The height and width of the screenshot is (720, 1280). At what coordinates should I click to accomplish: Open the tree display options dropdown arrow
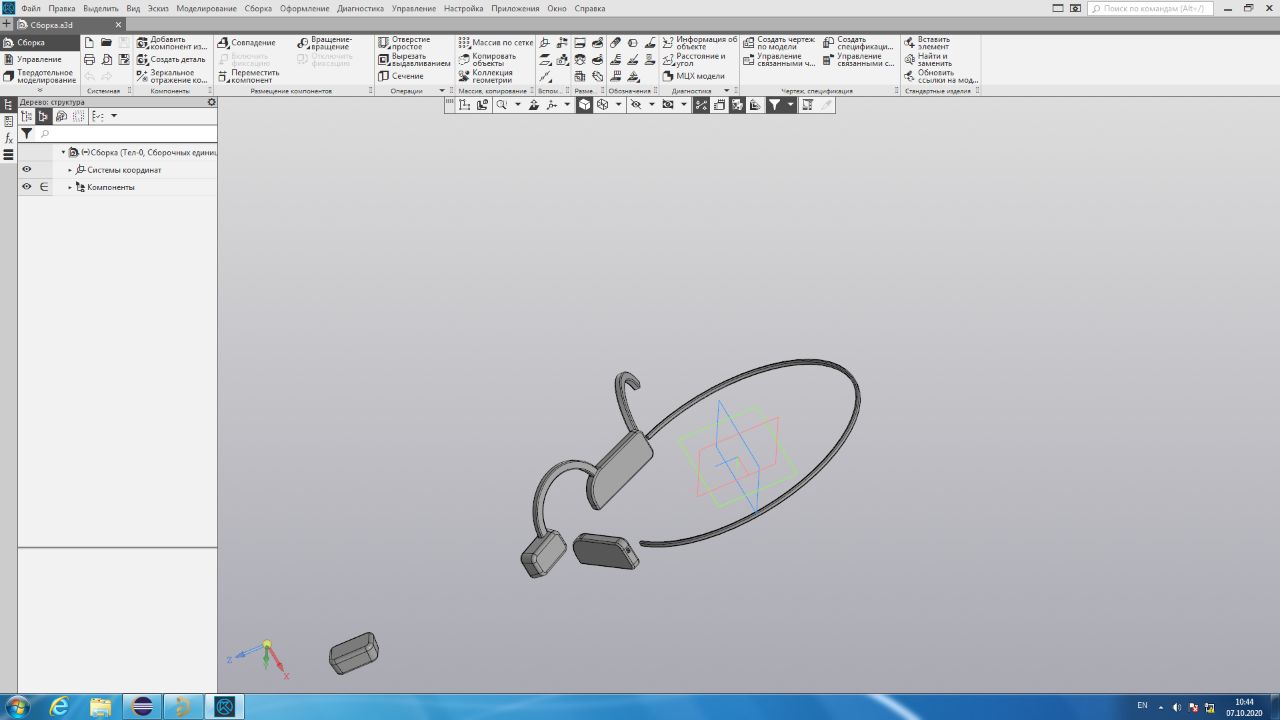point(114,116)
